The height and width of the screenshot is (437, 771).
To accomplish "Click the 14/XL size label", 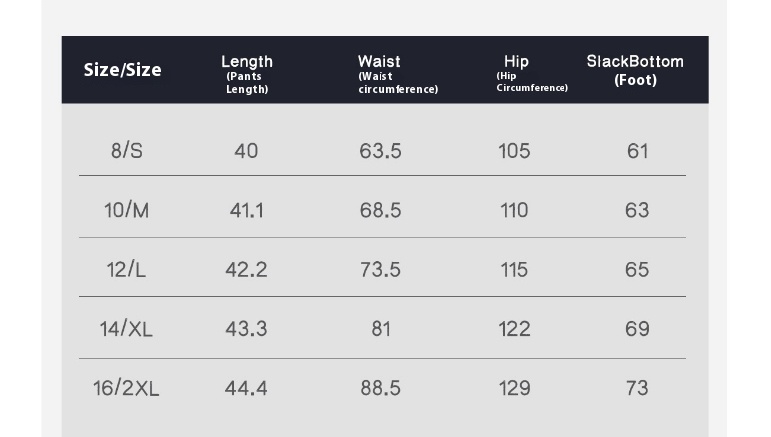I will [x=126, y=328].
